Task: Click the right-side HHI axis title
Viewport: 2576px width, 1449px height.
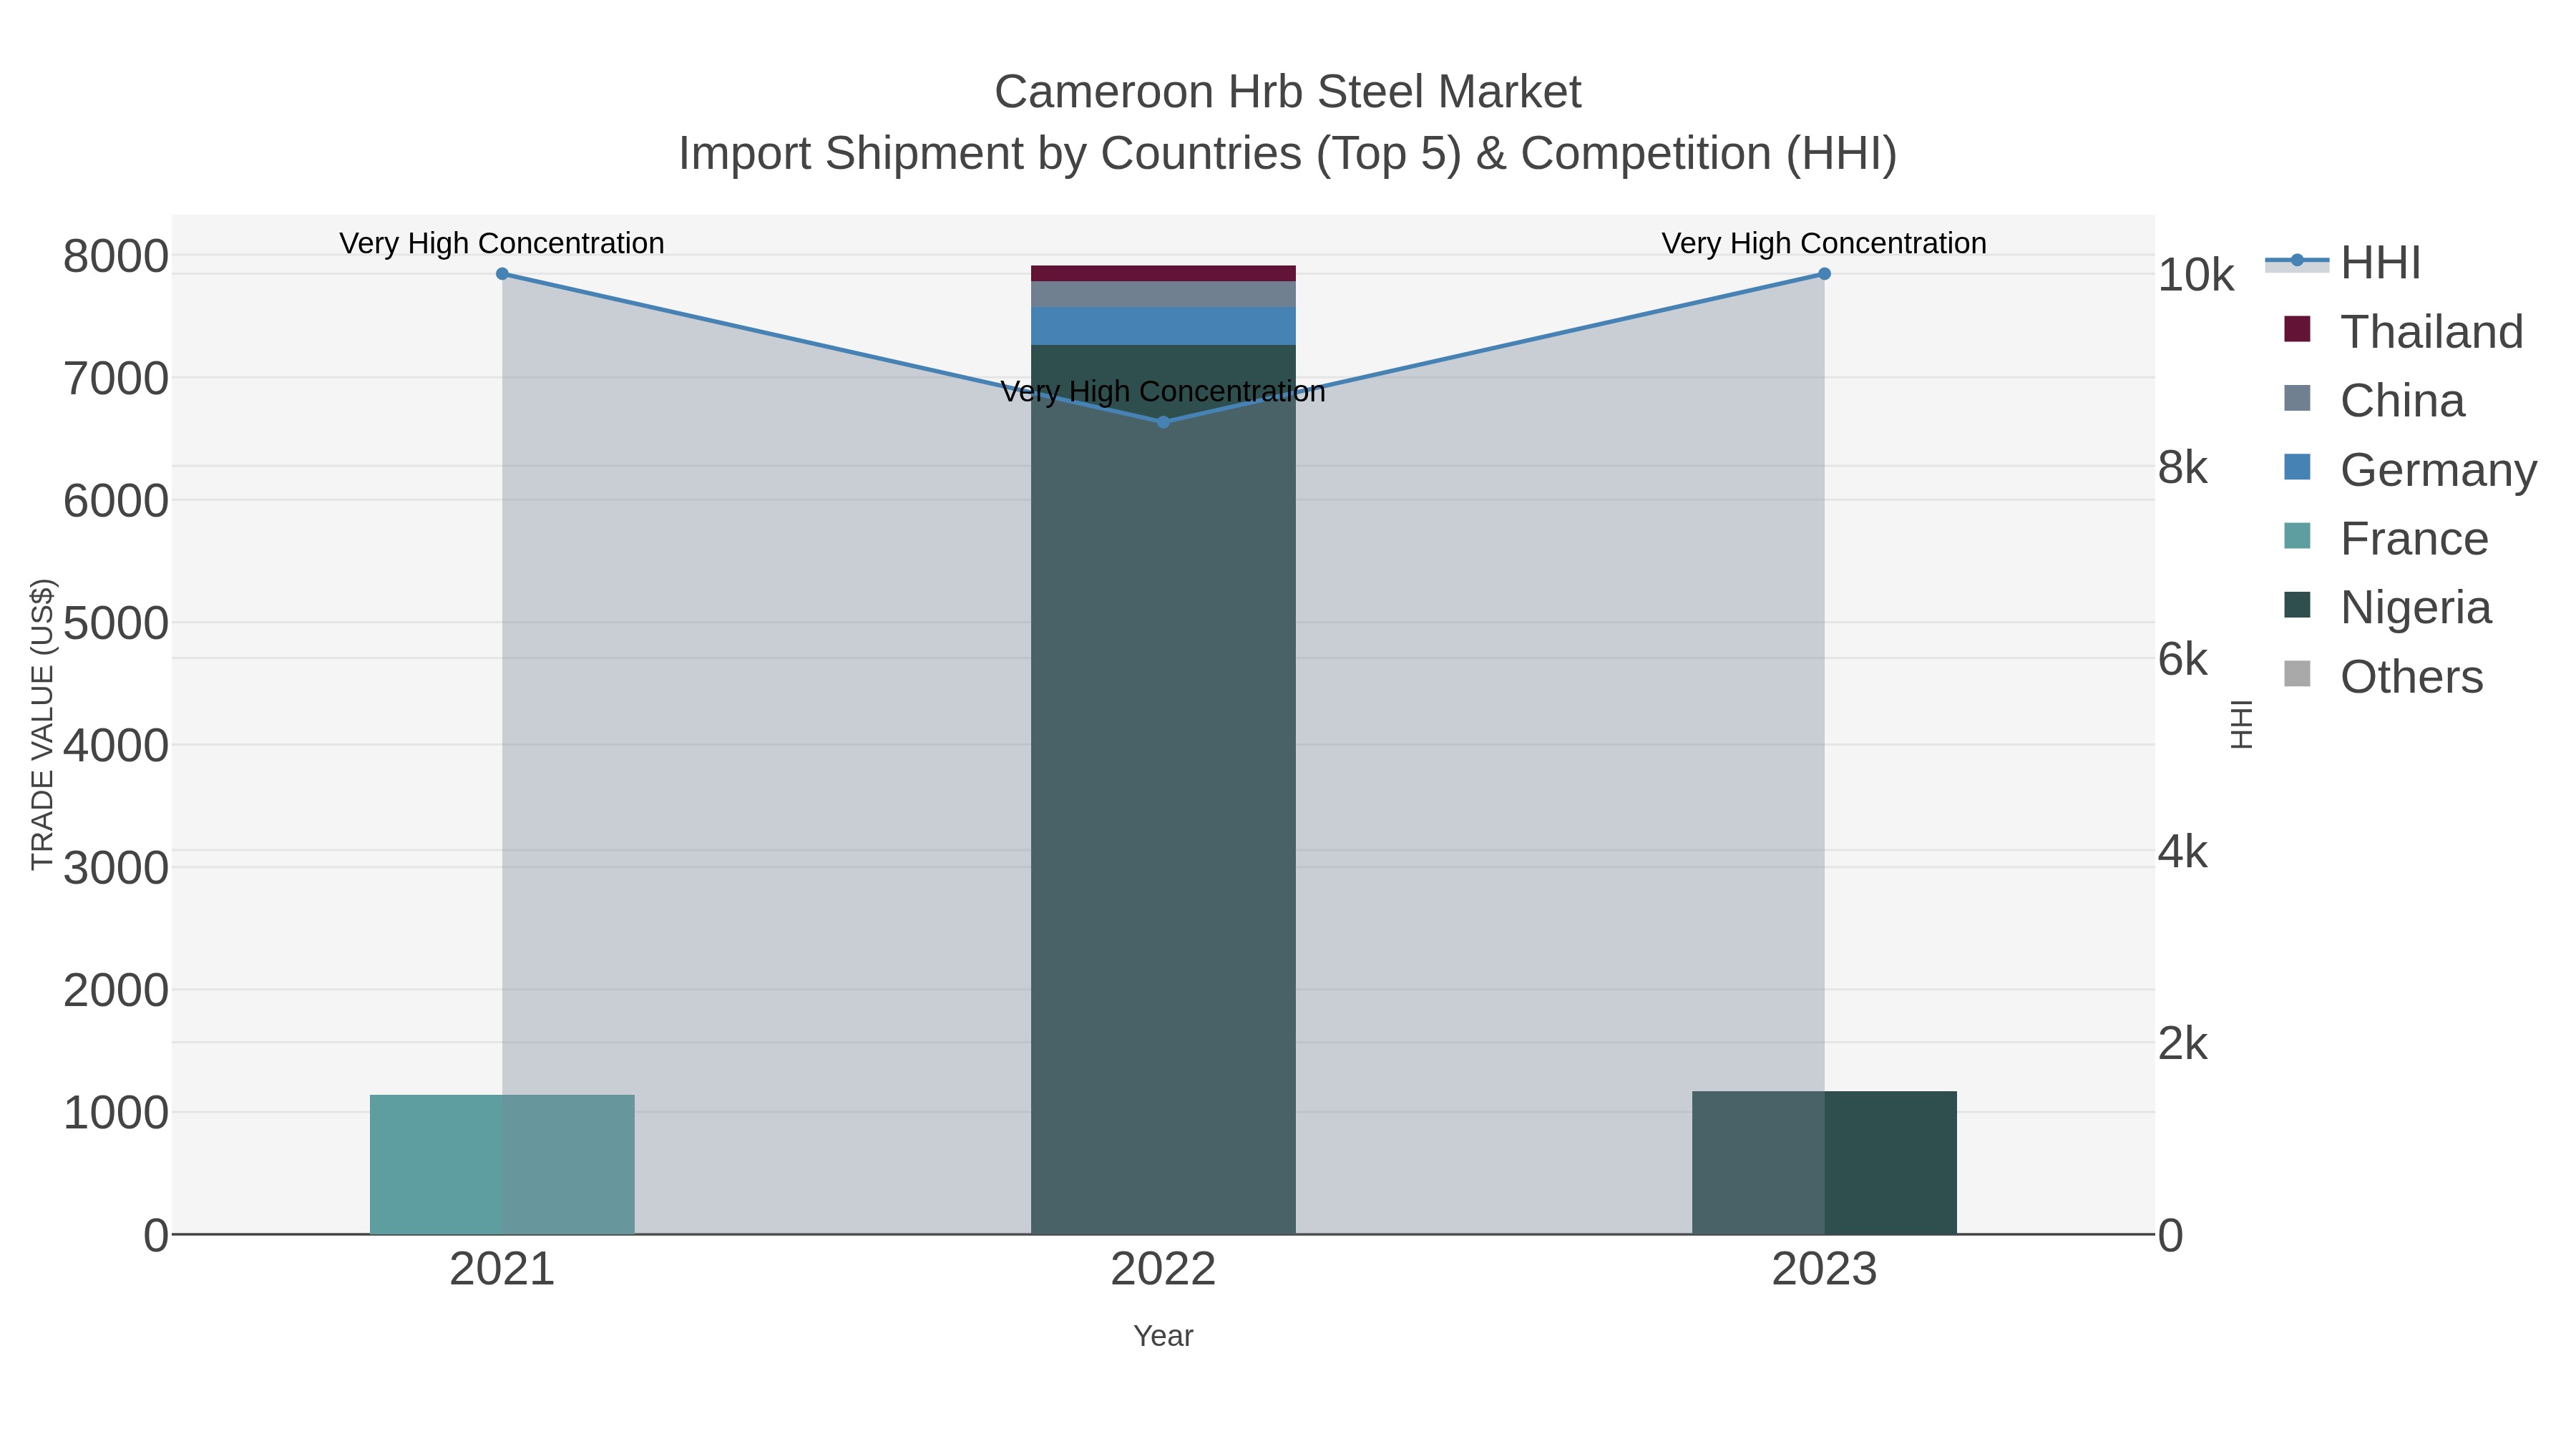Action: click(x=2242, y=724)
